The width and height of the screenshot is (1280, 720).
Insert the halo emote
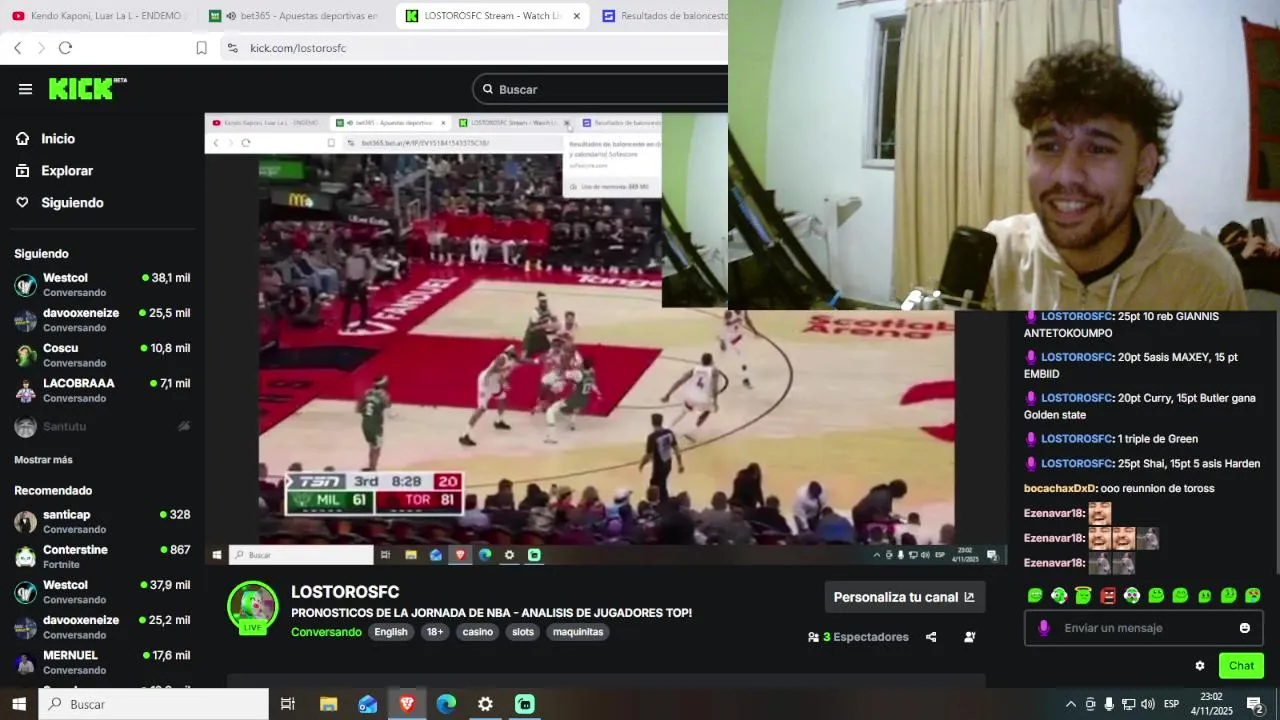tap(1083, 596)
